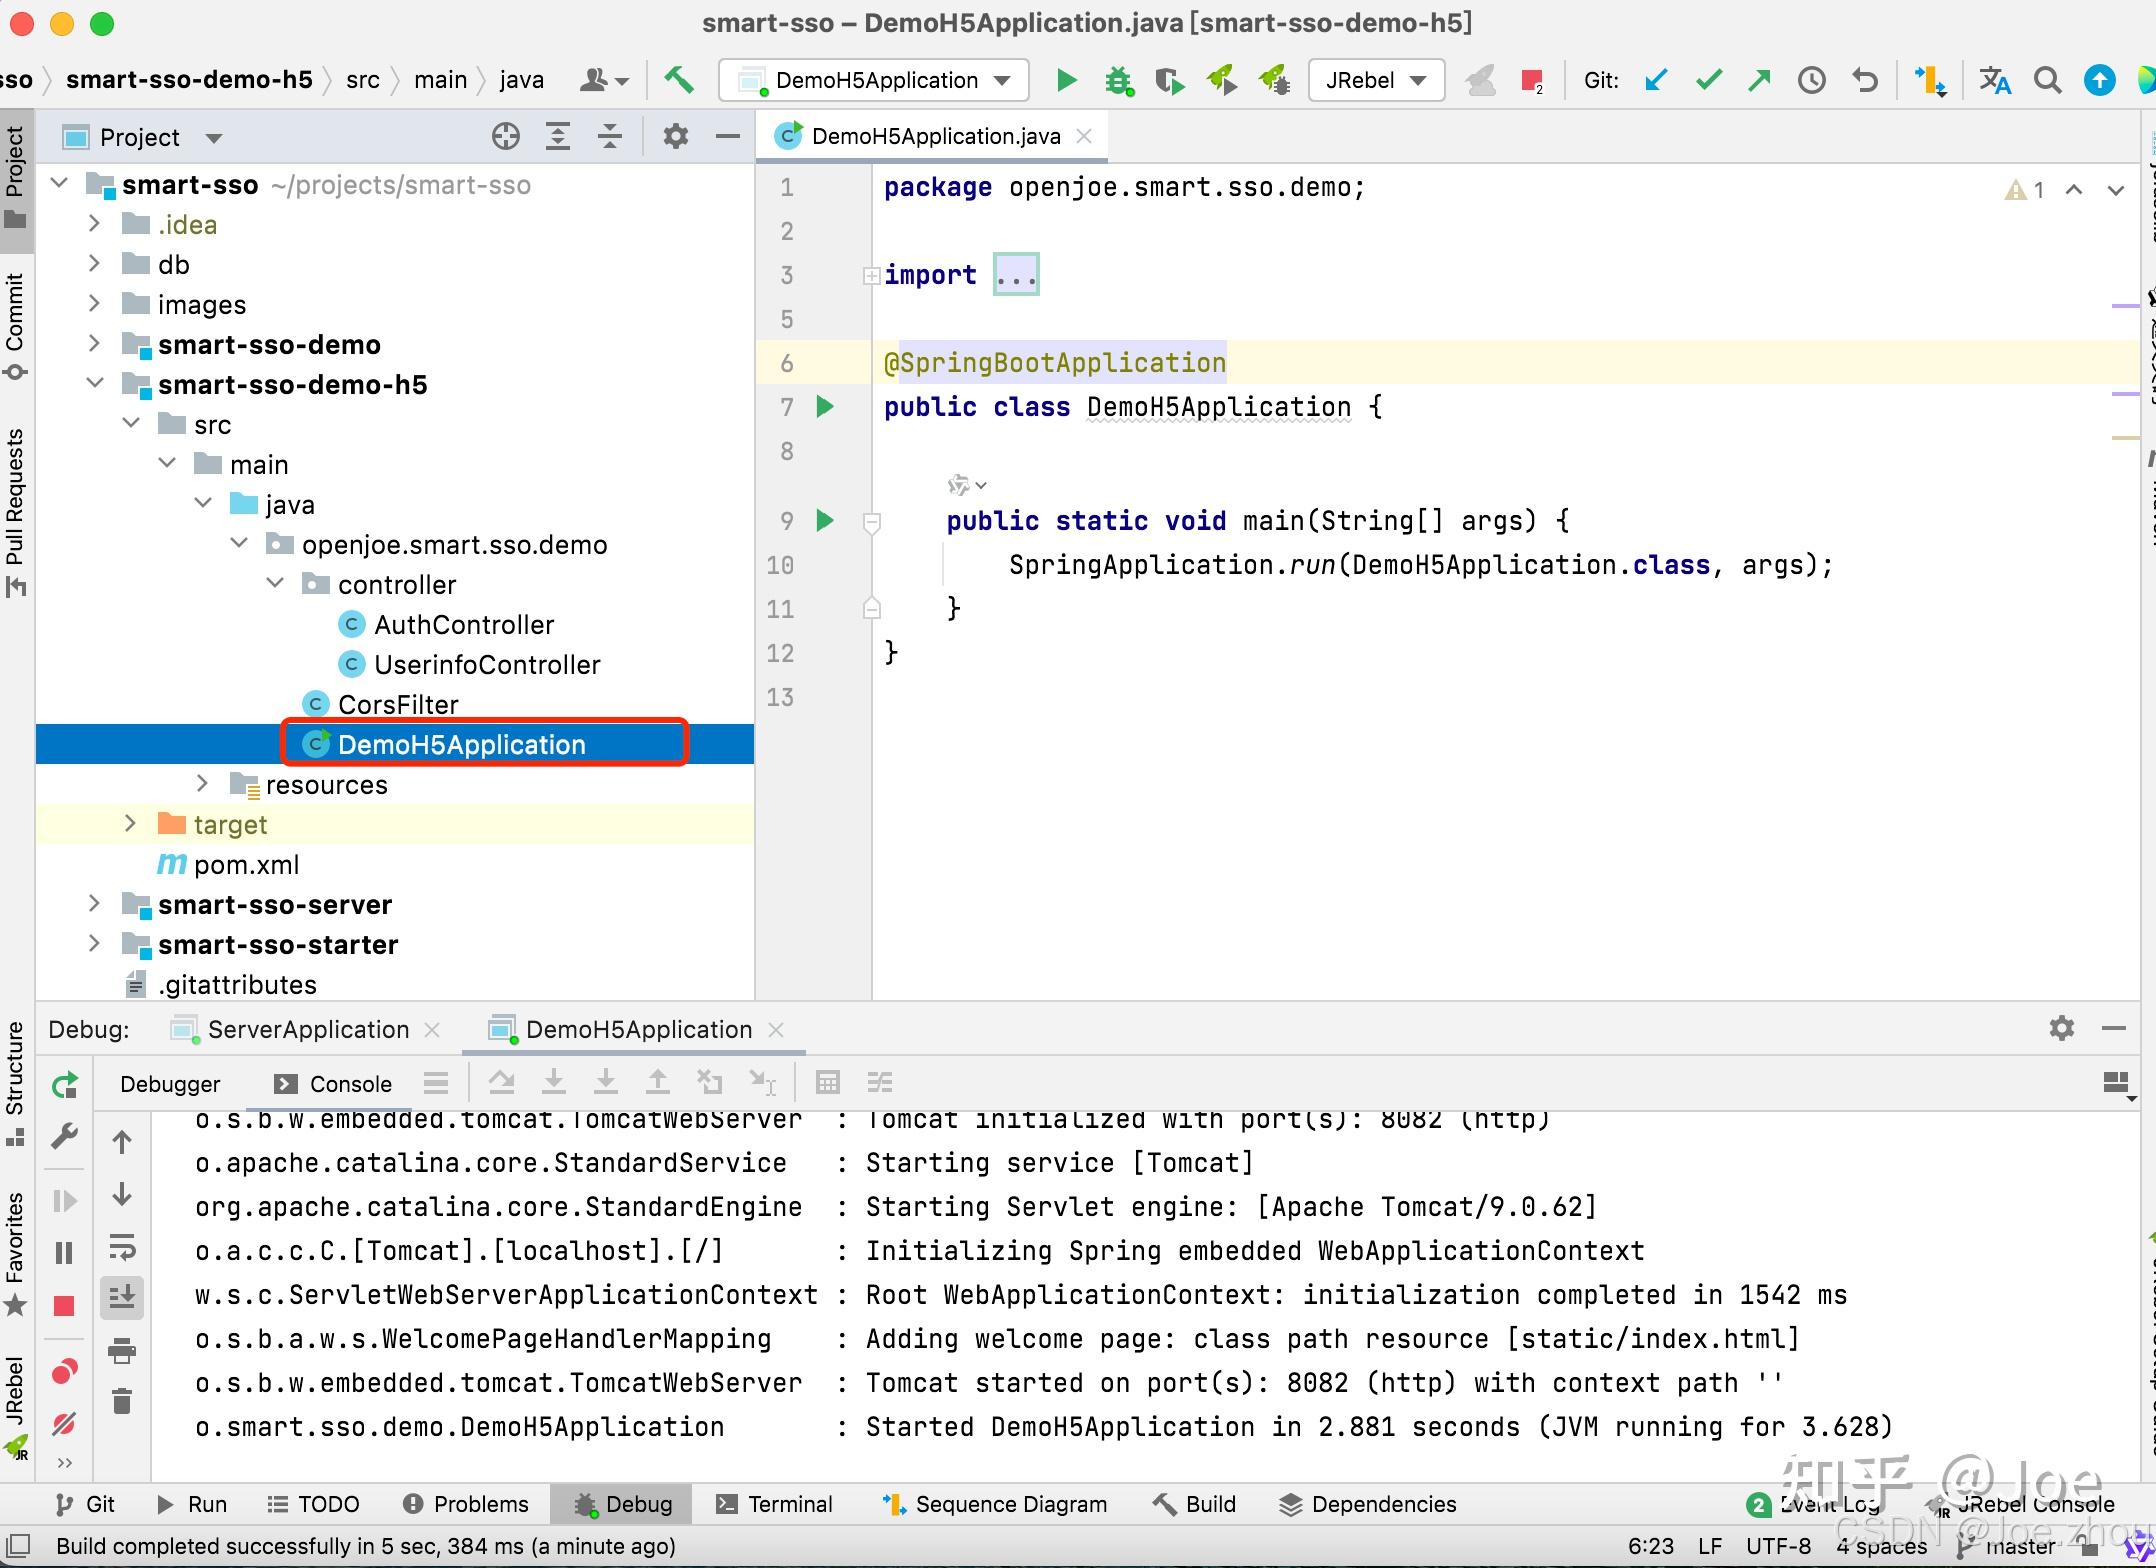The height and width of the screenshot is (1568, 2156).
Task: Hide the Project tool window
Action: pos(728,137)
